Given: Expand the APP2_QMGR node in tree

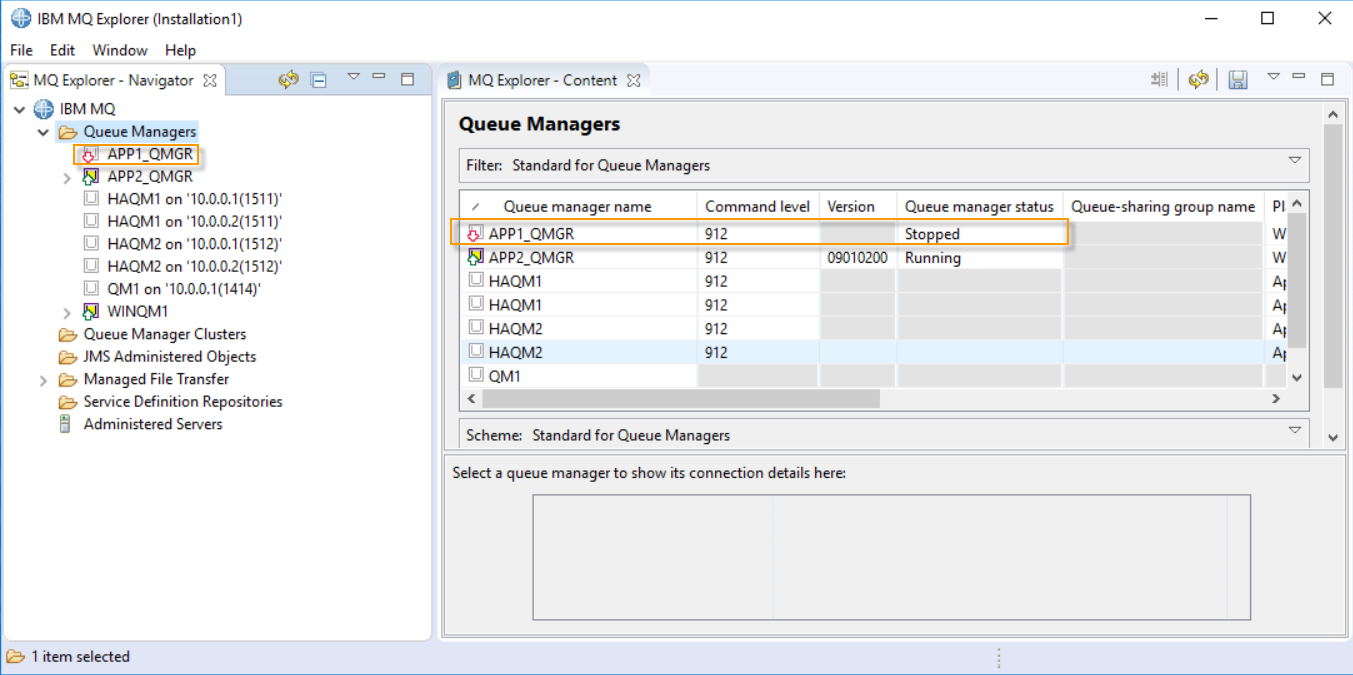Looking at the screenshot, I should [x=67, y=177].
